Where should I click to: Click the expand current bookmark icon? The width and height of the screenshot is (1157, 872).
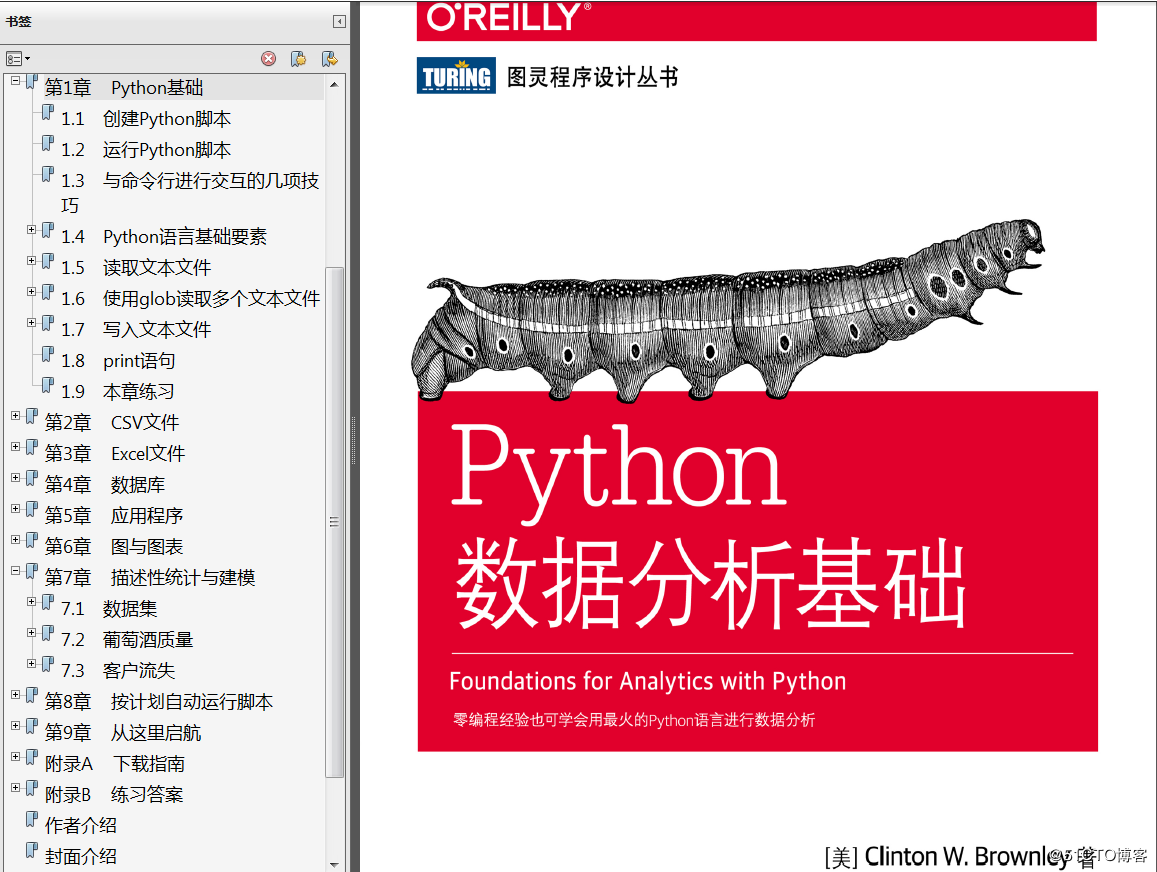tap(330, 59)
